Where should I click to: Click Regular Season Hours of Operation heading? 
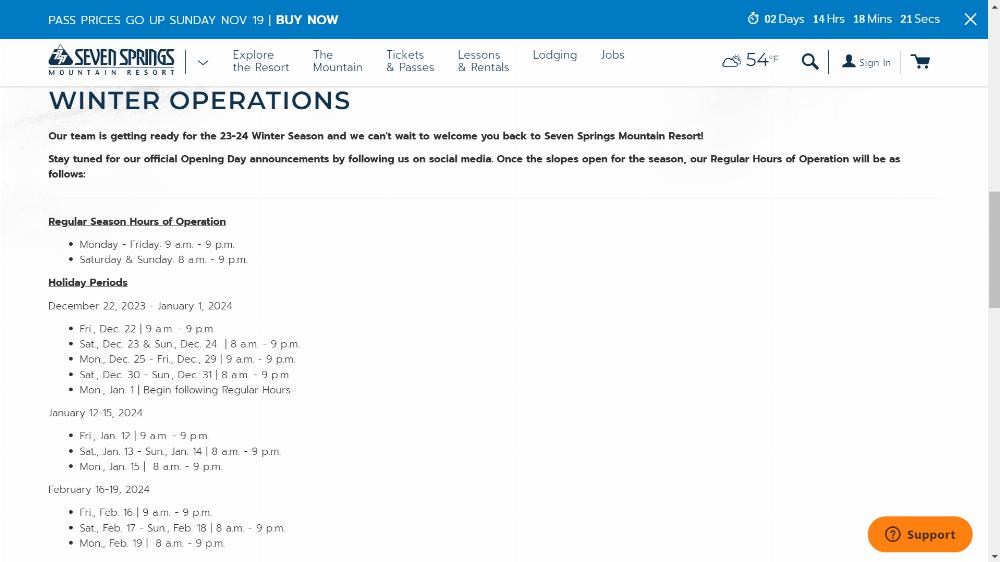pyautogui.click(x=137, y=221)
